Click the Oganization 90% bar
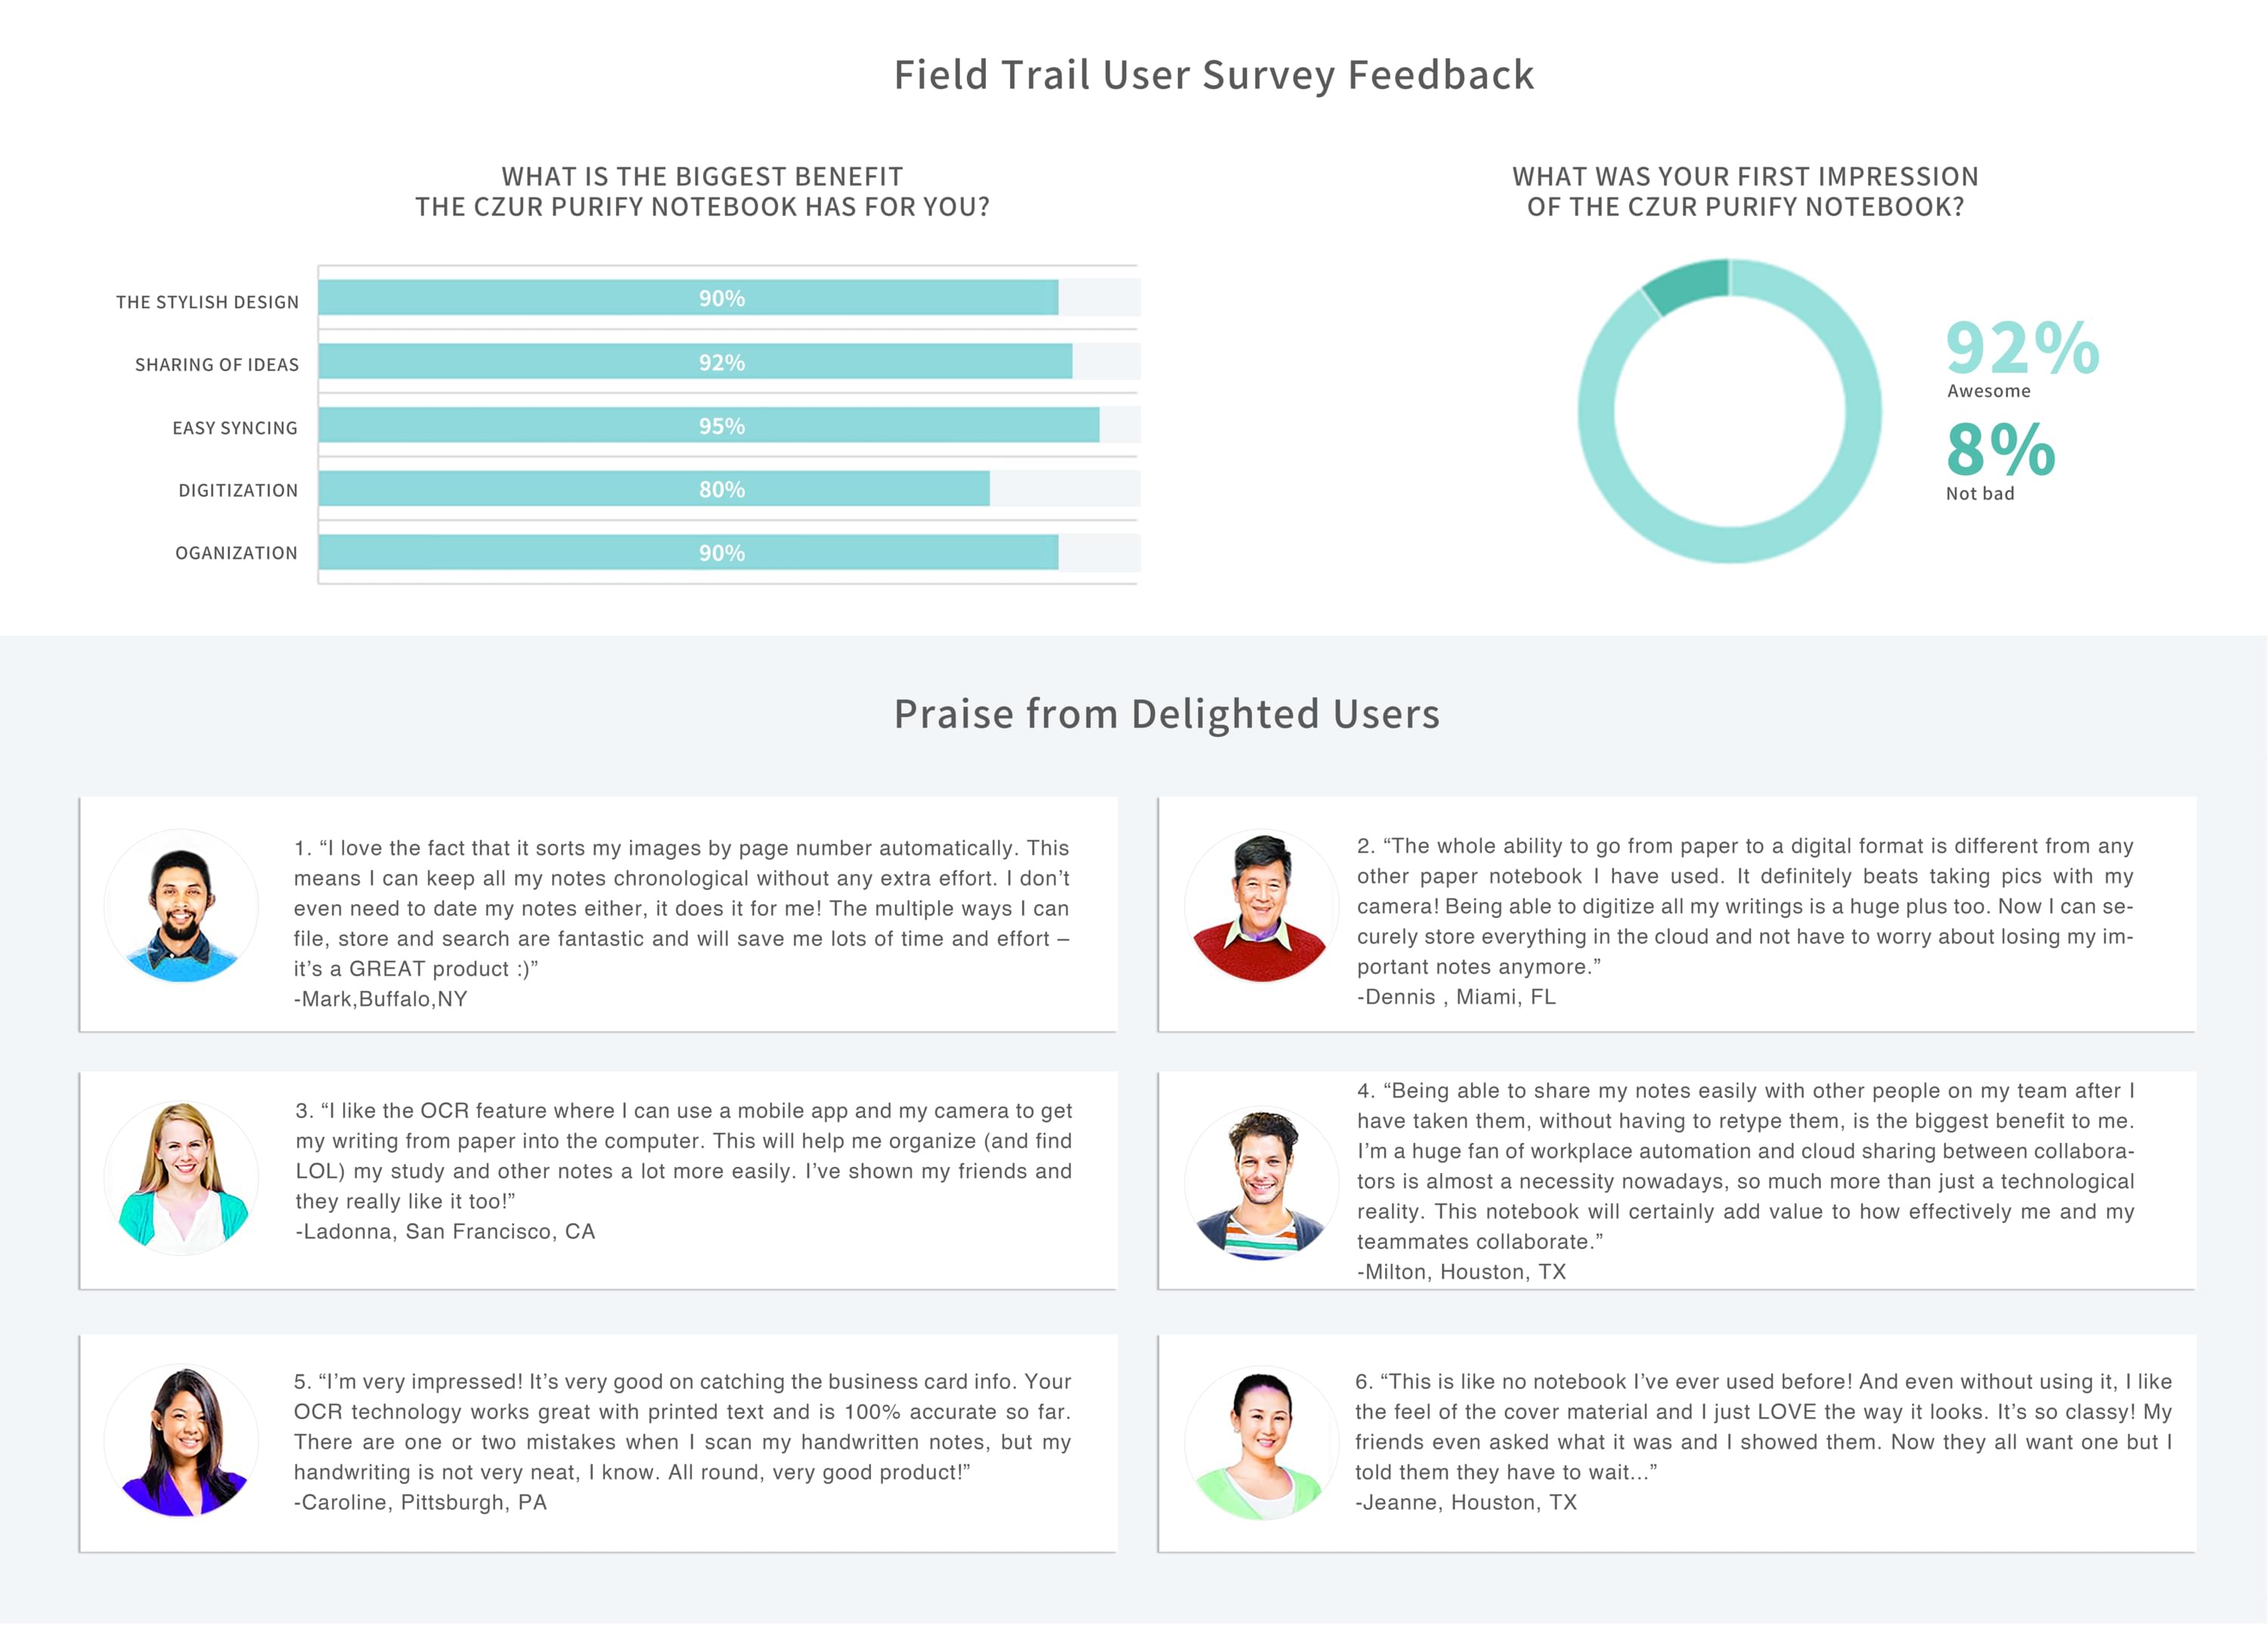This screenshot has width=2268, height=1625. pos(688,552)
